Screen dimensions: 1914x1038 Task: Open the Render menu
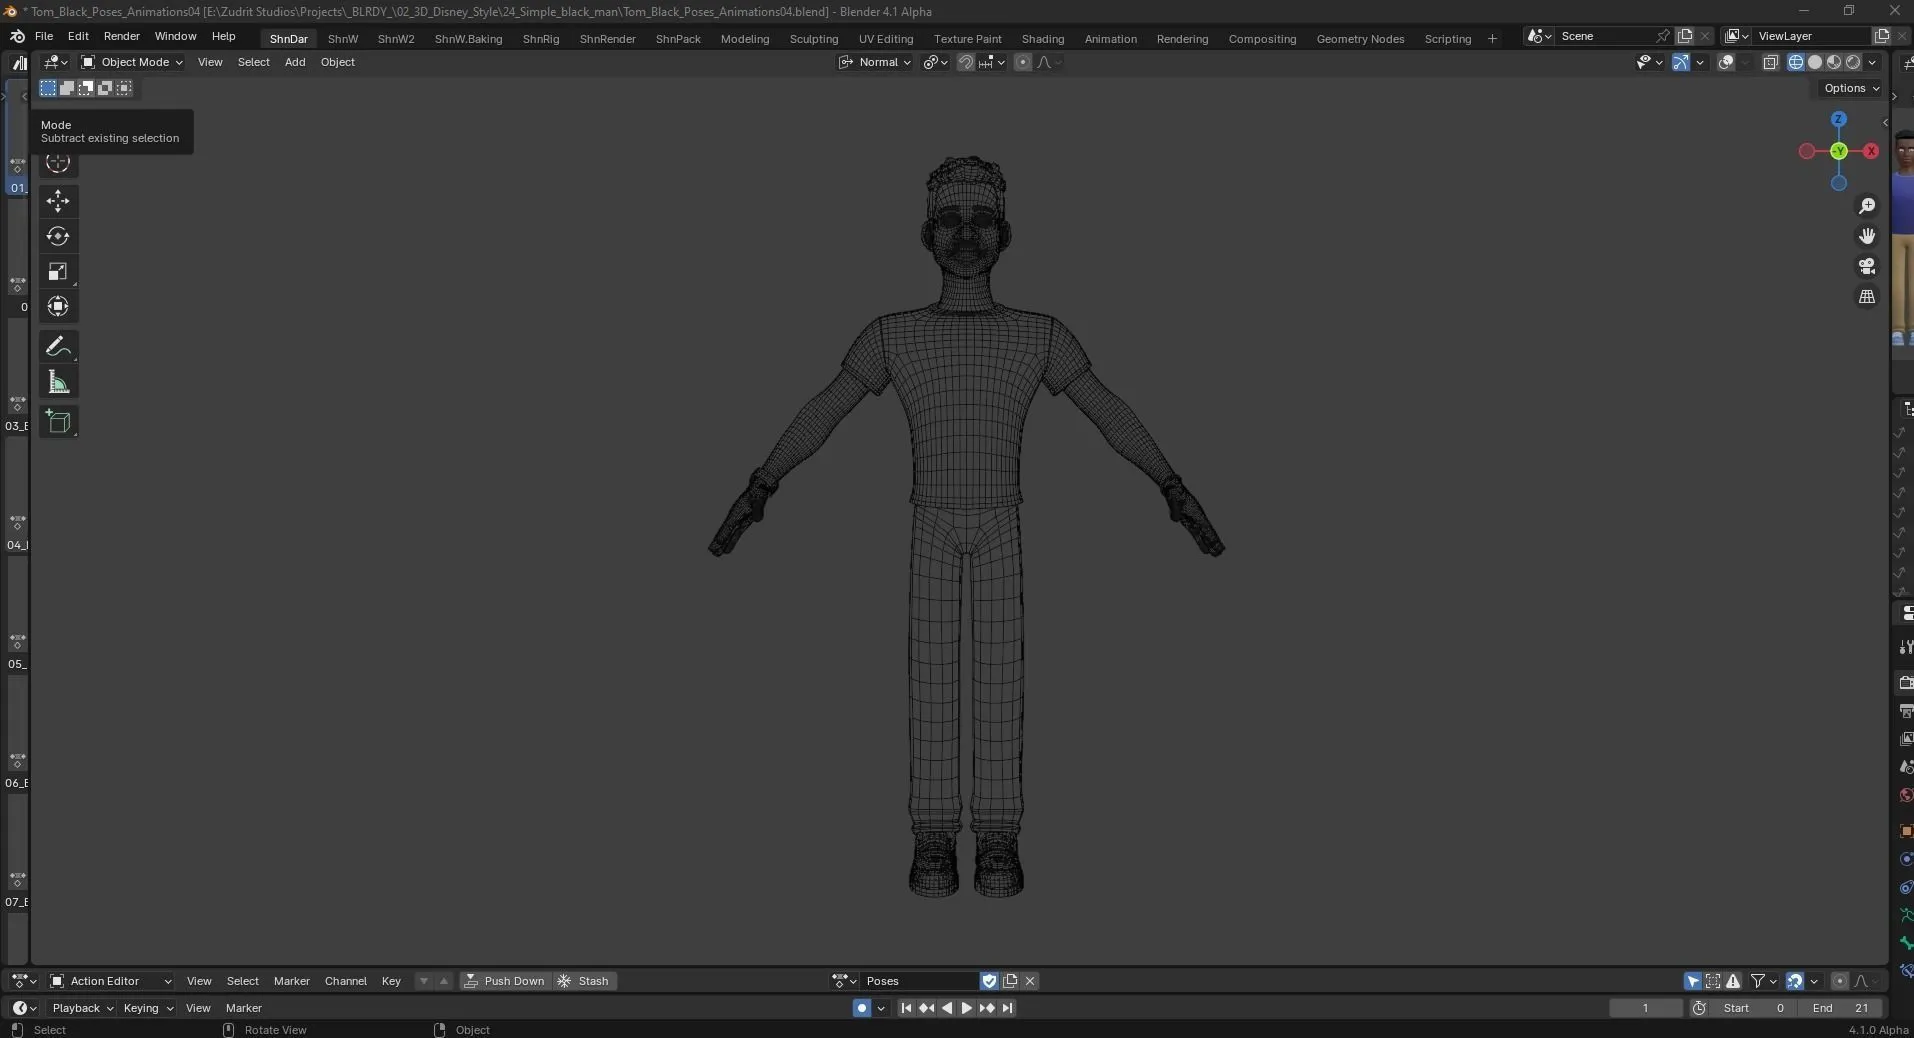[121, 36]
